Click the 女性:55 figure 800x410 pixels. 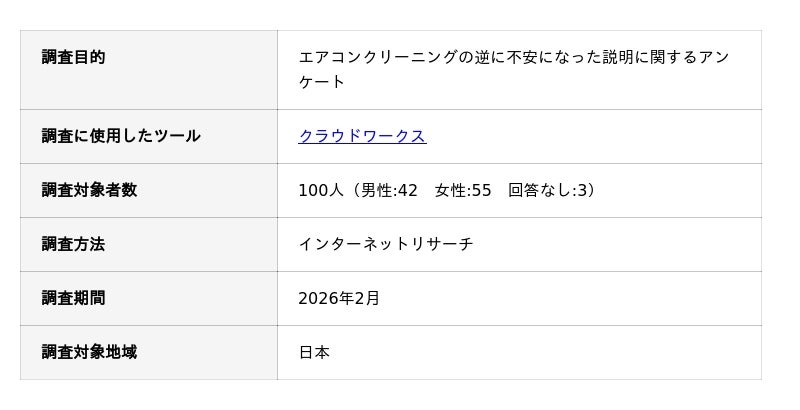(x=462, y=190)
